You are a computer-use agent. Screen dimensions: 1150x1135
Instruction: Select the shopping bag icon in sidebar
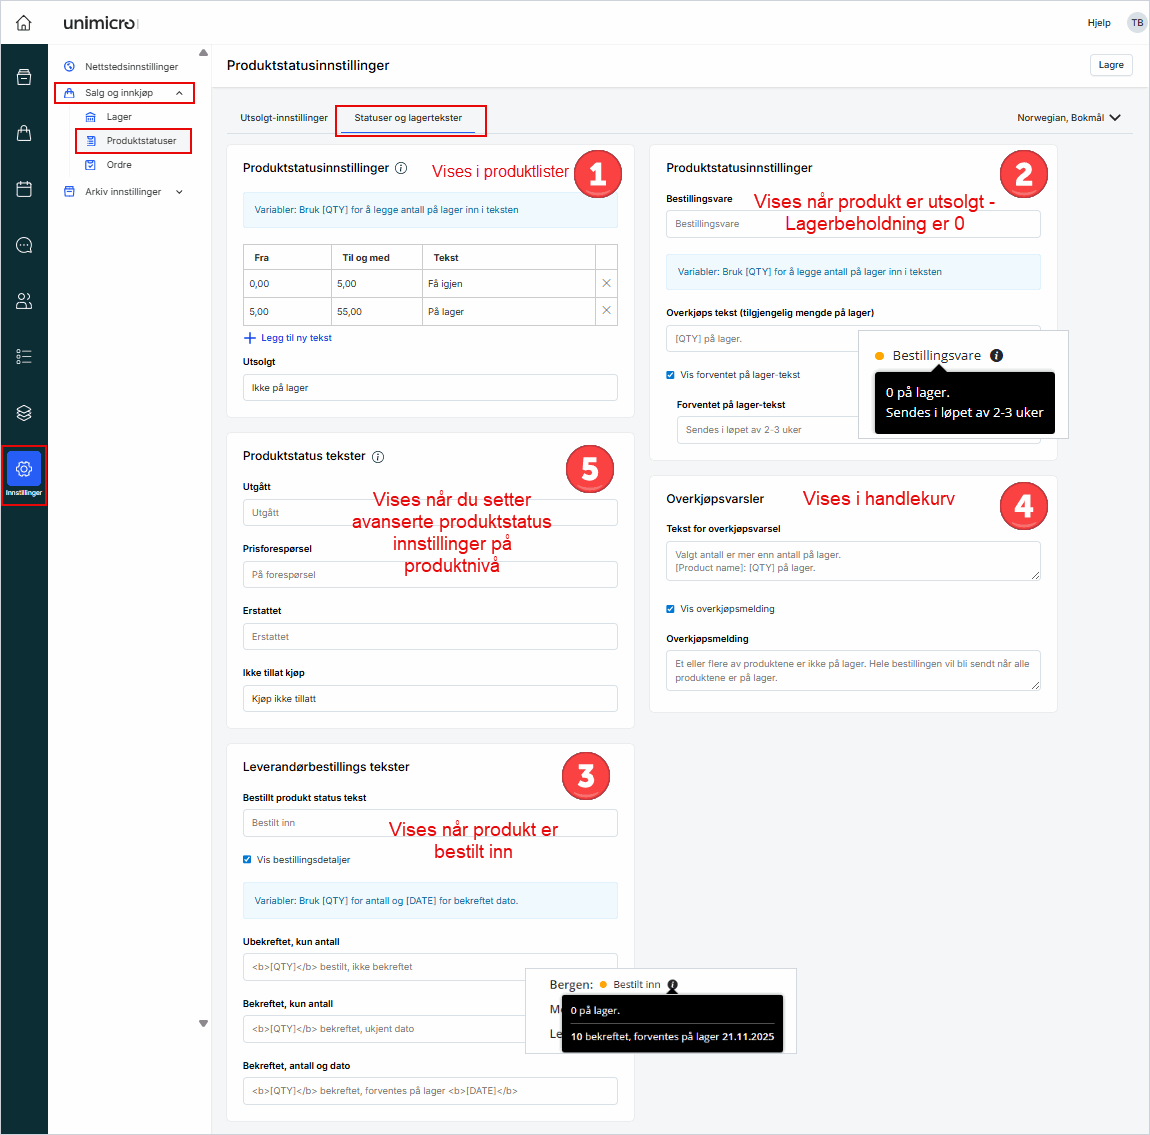click(22, 133)
